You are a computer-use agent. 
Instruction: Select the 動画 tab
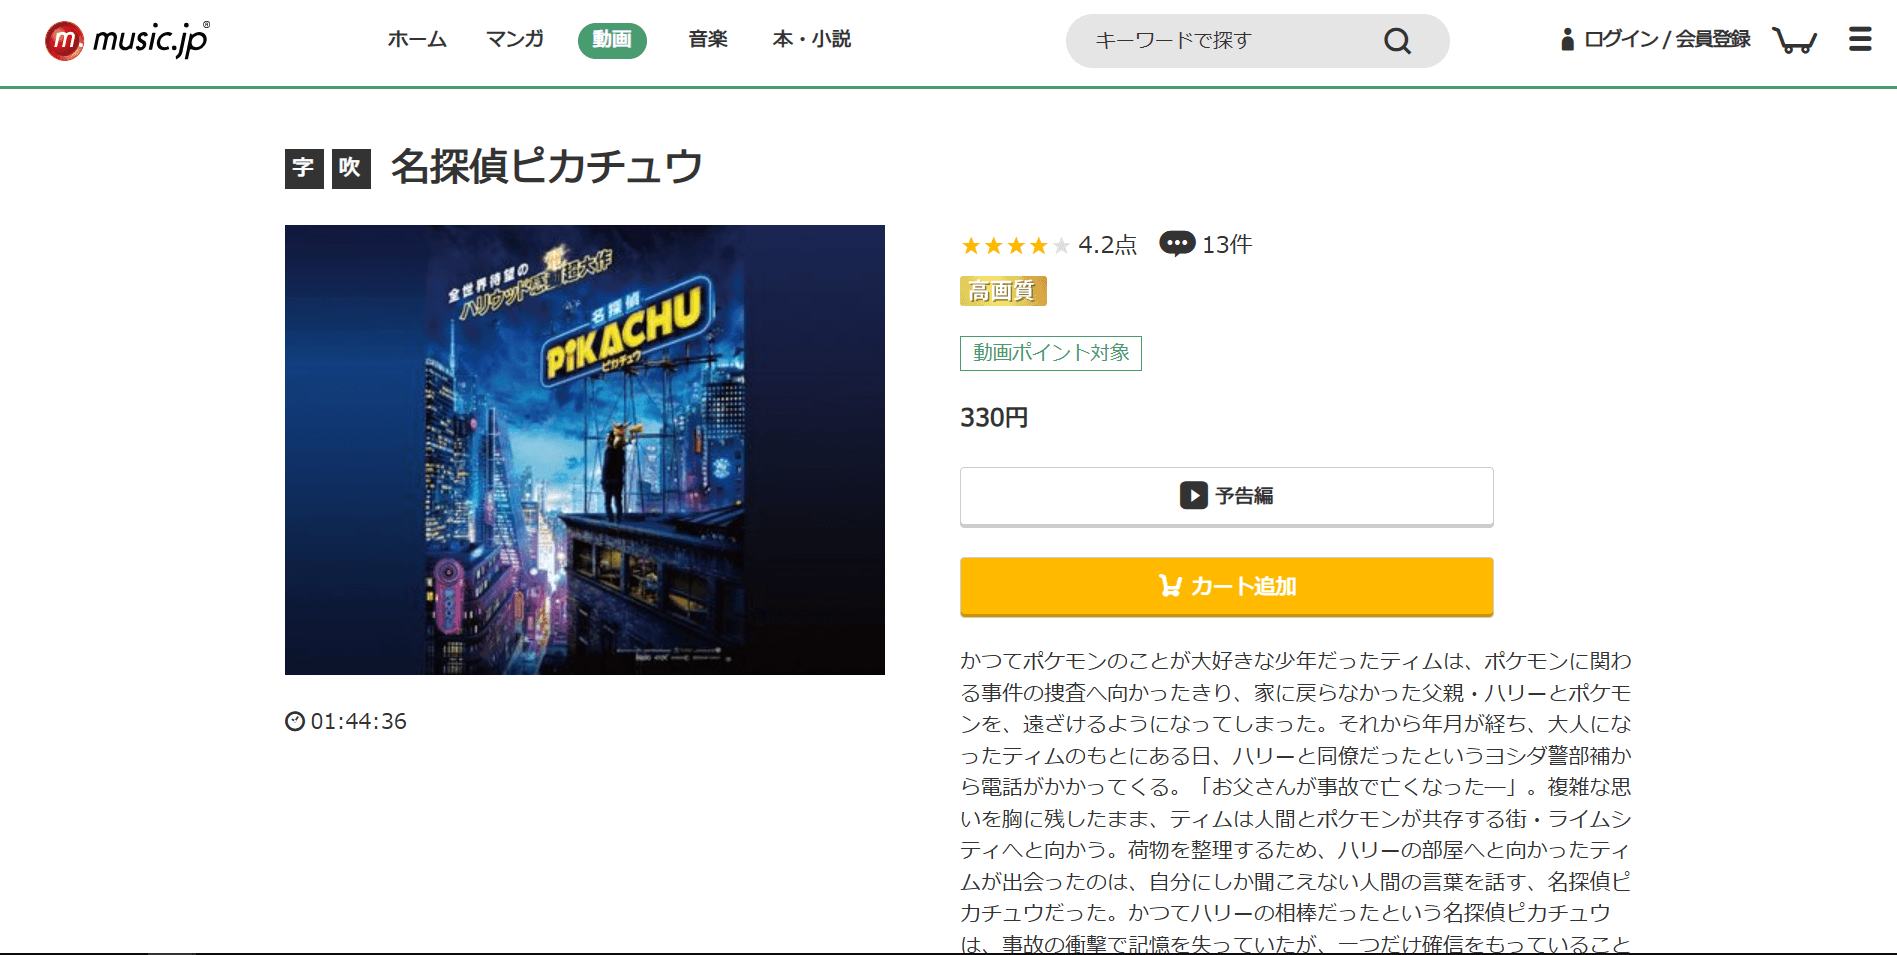click(612, 40)
